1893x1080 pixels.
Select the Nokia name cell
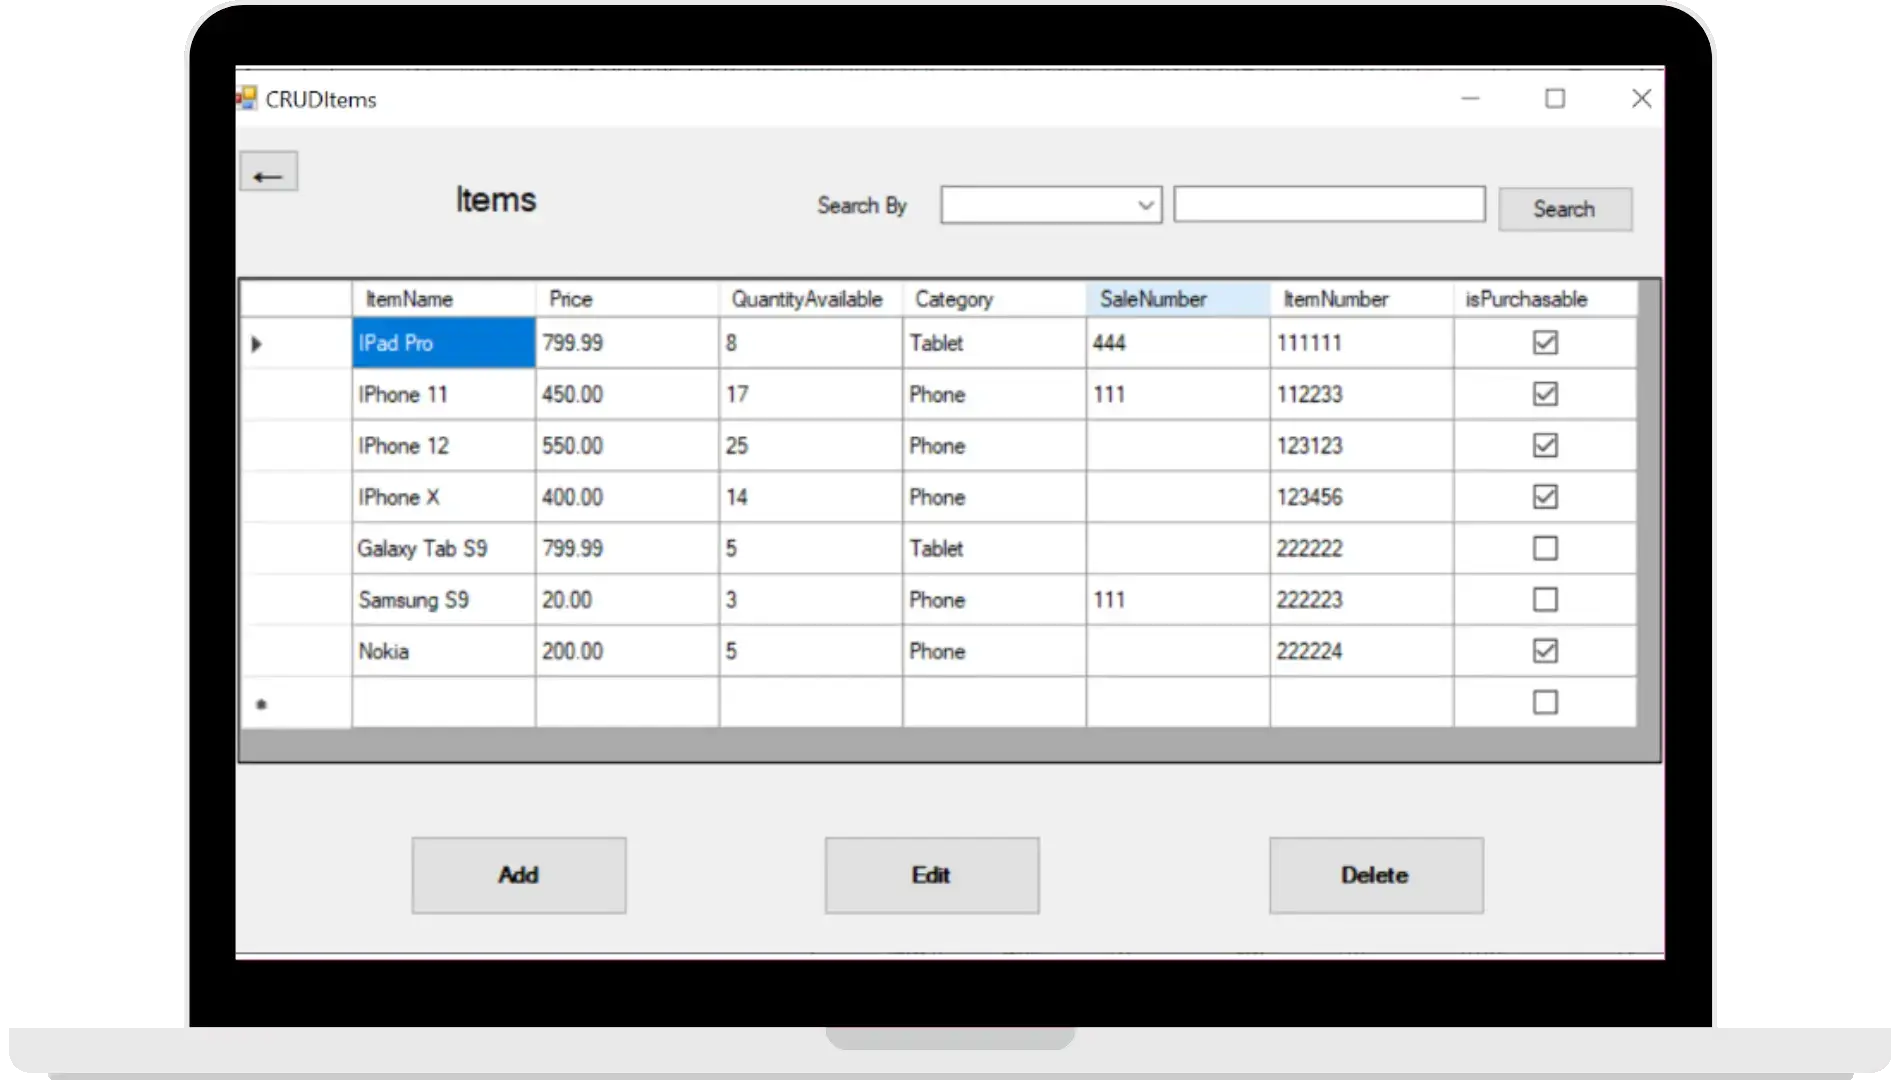[444, 651]
